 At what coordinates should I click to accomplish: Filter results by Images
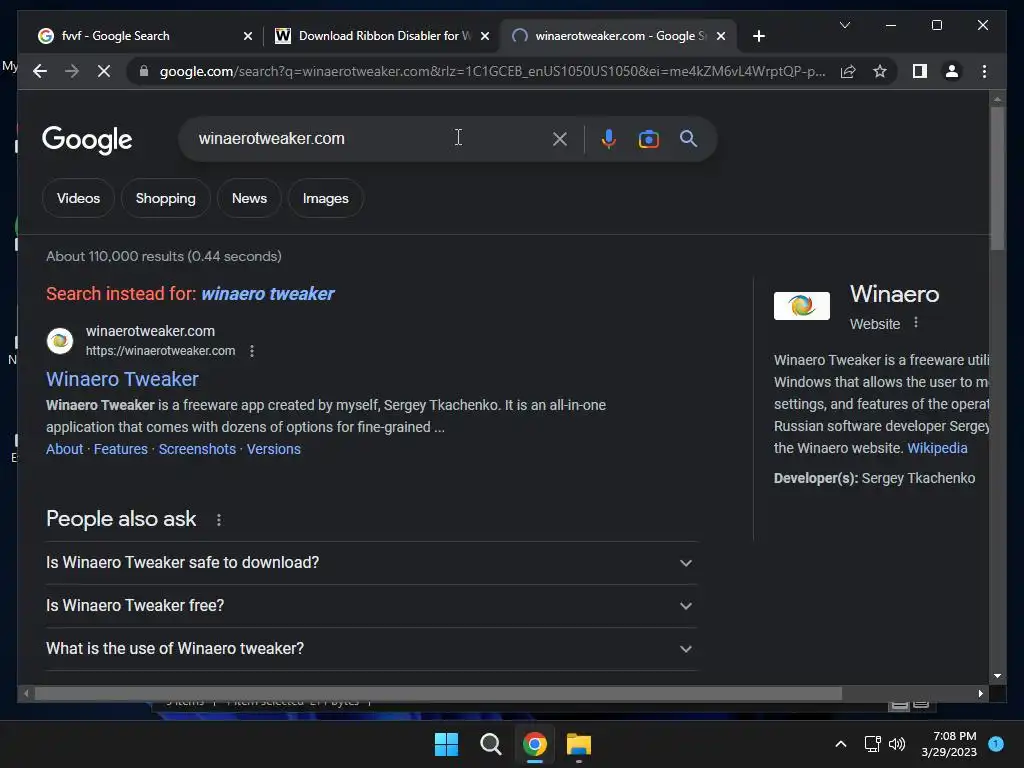[x=326, y=198]
